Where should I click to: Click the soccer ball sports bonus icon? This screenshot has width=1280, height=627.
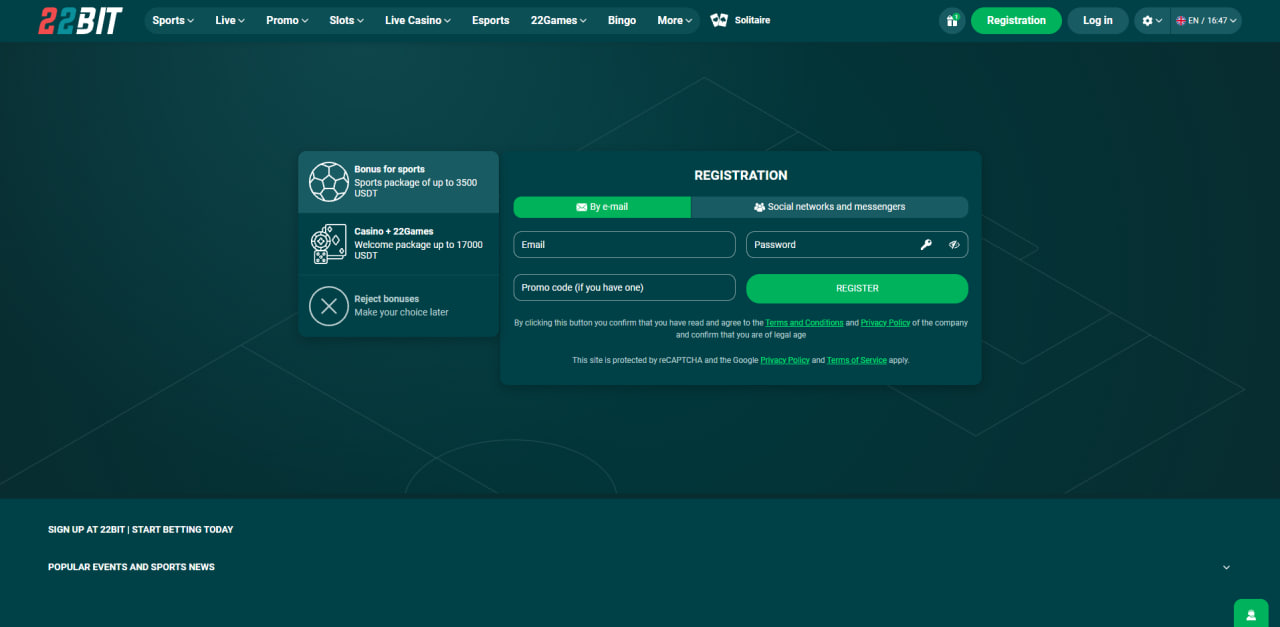pyautogui.click(x=328, y=182)
